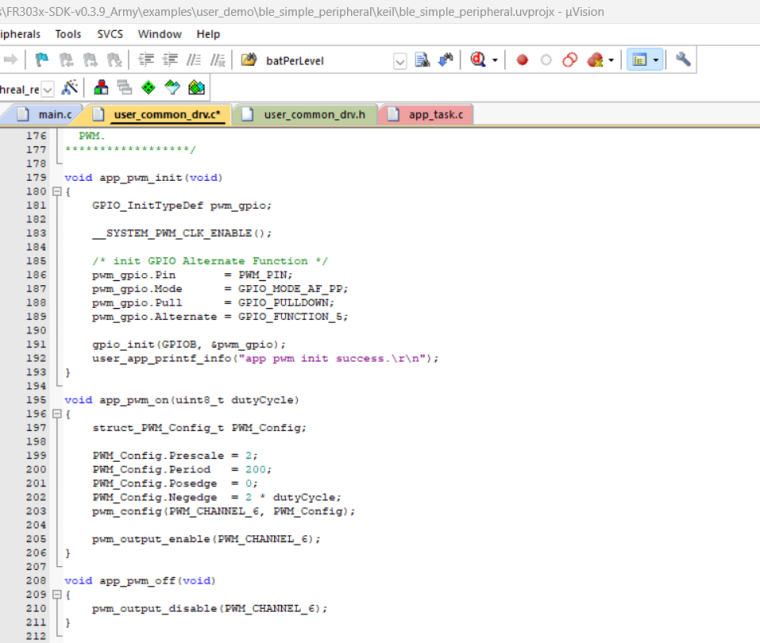Screen dimensions: 760x643
Task: Click the Manage Run-Time Environment green diamond icon
Action: click(148, 88)
